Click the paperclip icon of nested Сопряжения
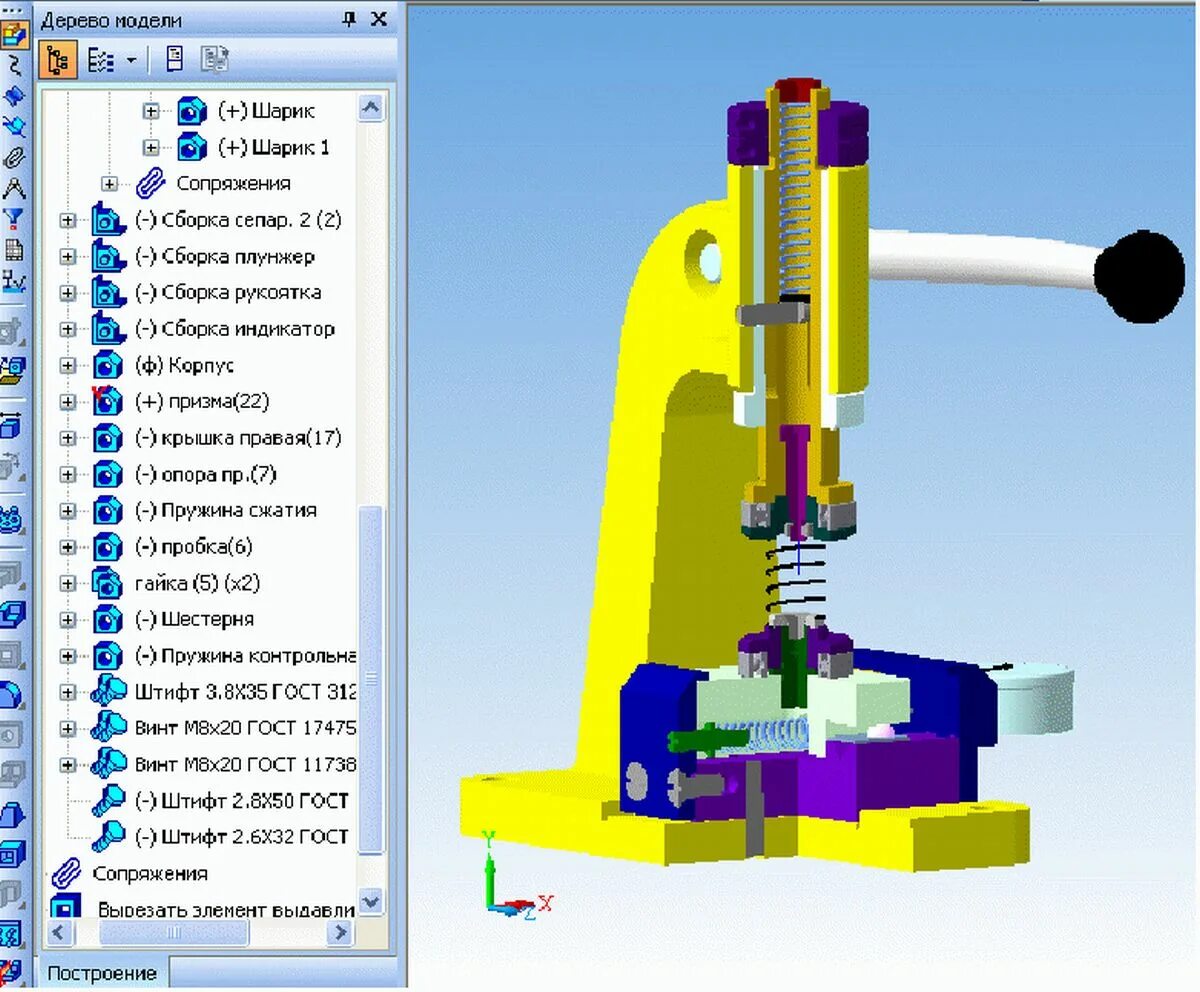 click(x=149, y=183)
